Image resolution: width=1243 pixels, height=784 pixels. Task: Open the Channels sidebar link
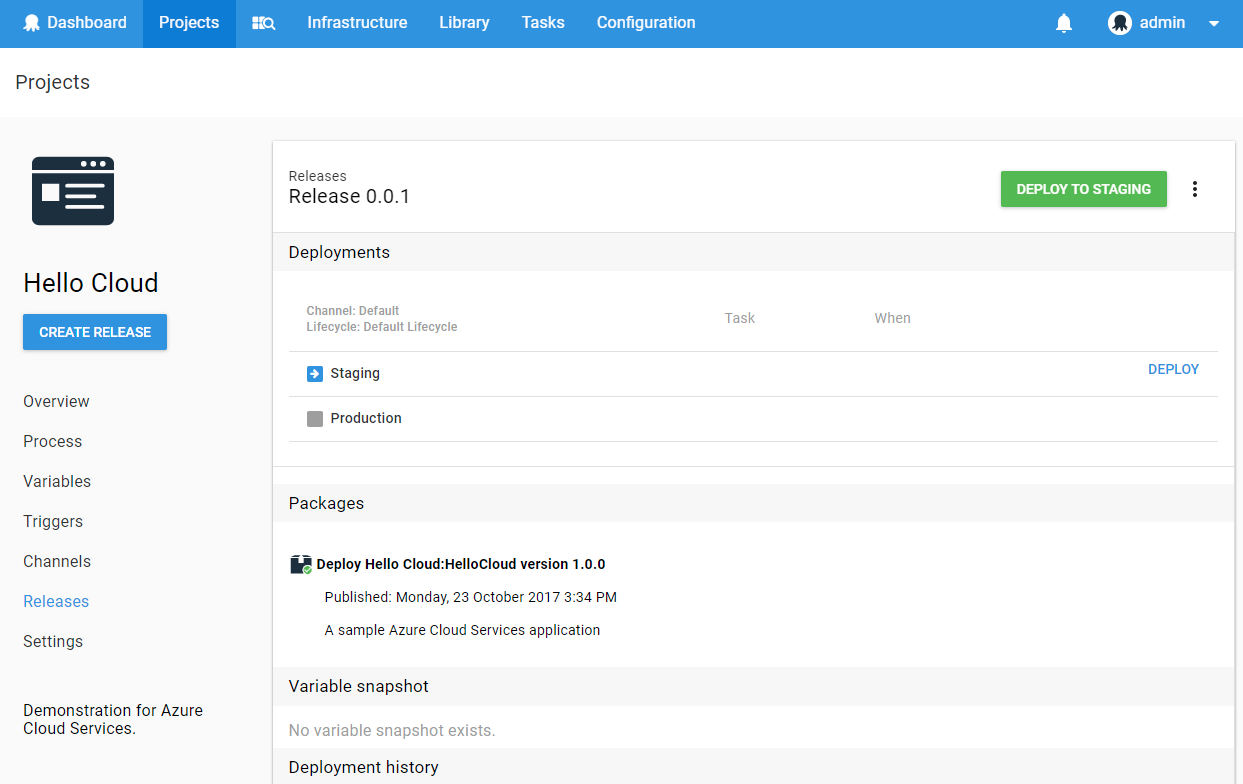[x=57, y=562]
